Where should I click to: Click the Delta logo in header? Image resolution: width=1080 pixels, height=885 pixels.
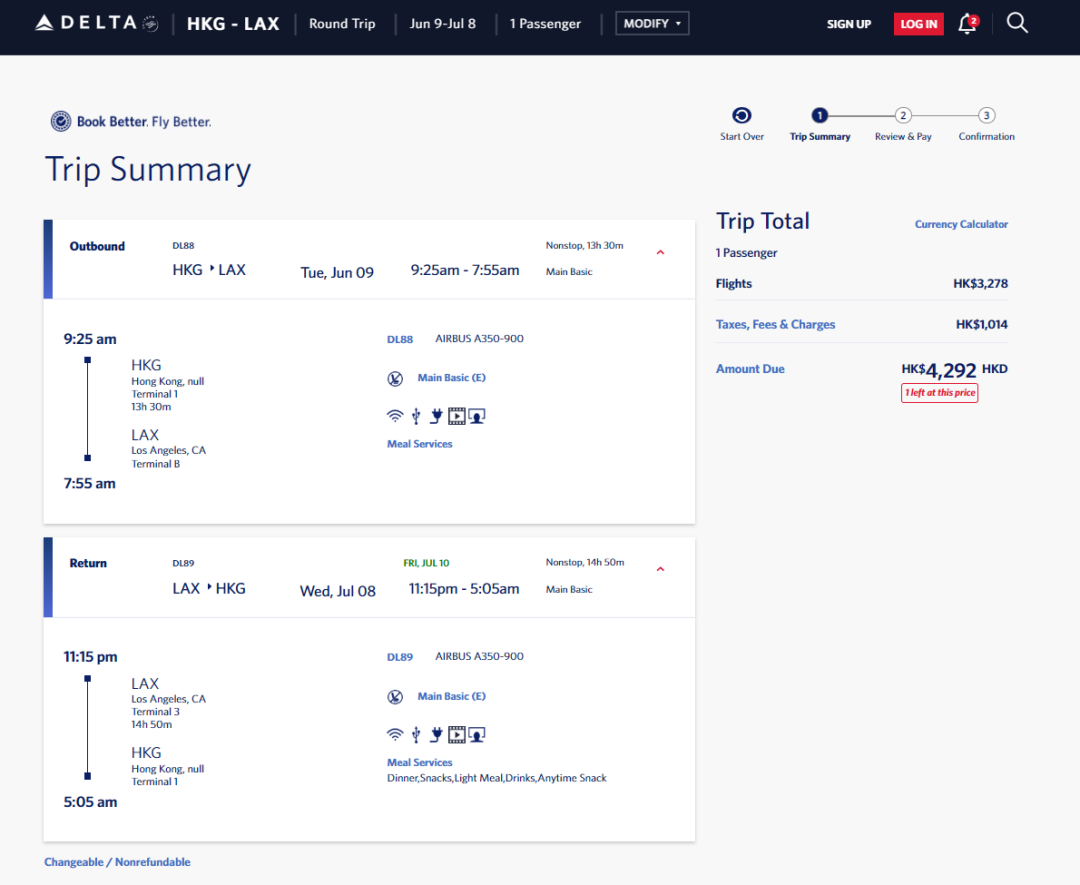tap(96, 23)
